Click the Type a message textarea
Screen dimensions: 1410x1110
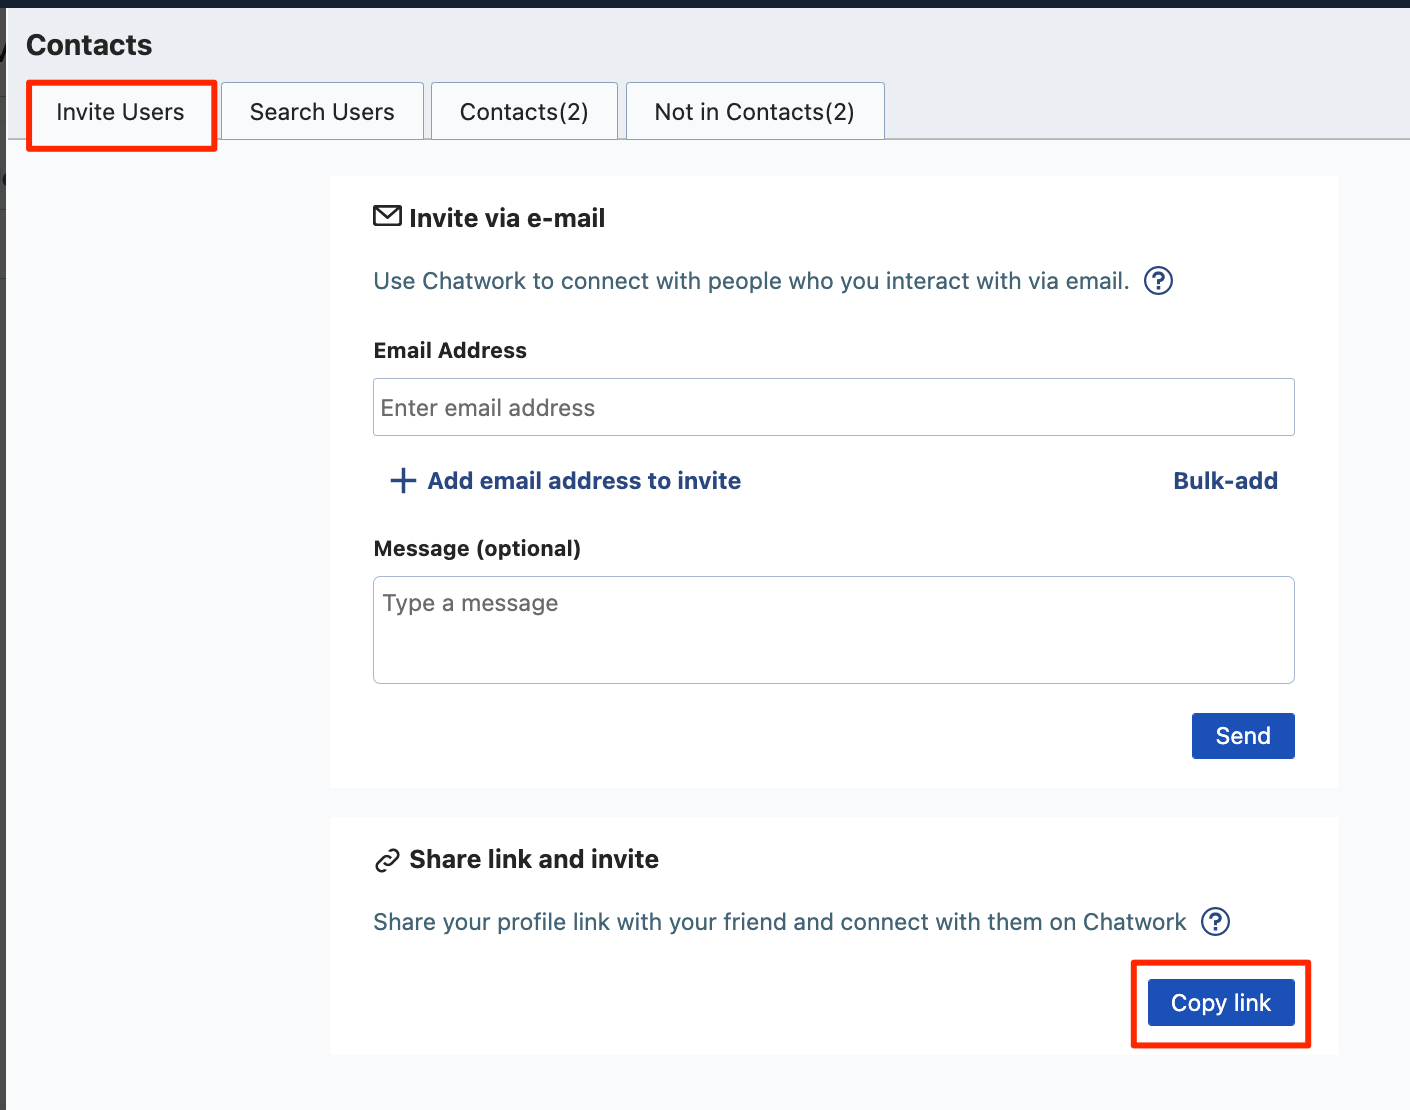833,630
